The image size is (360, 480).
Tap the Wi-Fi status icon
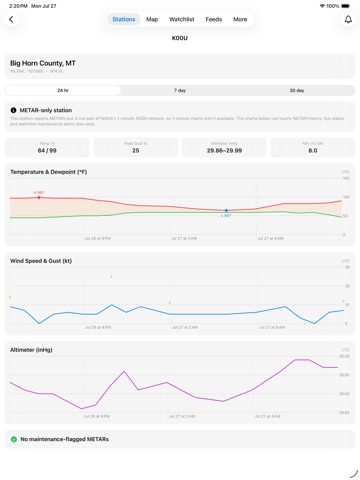[322, 6]
